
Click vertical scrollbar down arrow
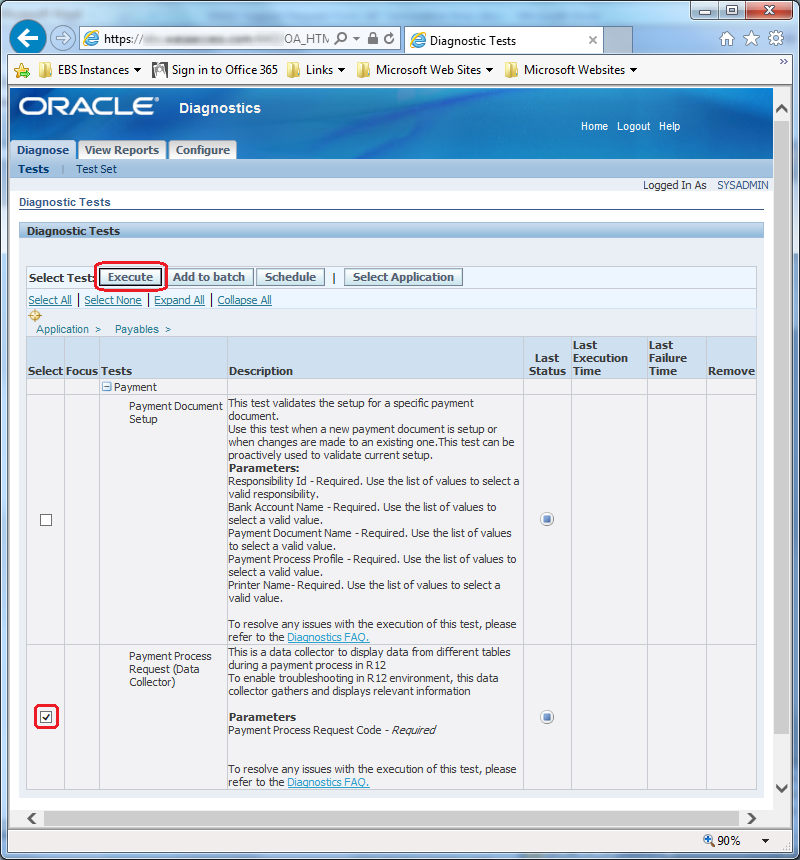click(782, 788)
